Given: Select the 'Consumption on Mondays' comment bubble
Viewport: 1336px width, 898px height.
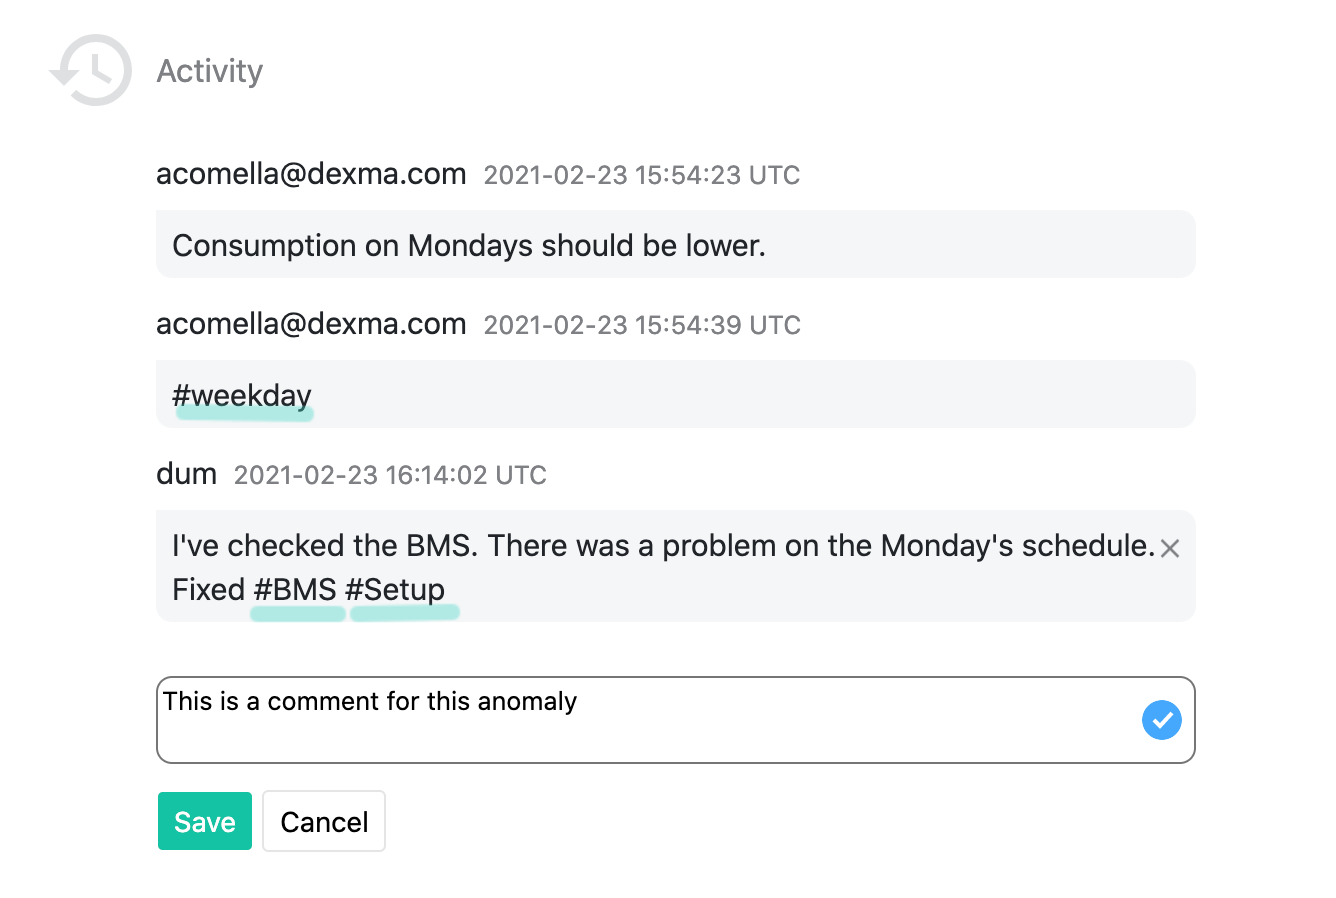Looking at the screenshot, I should click(x=676, y=244).
